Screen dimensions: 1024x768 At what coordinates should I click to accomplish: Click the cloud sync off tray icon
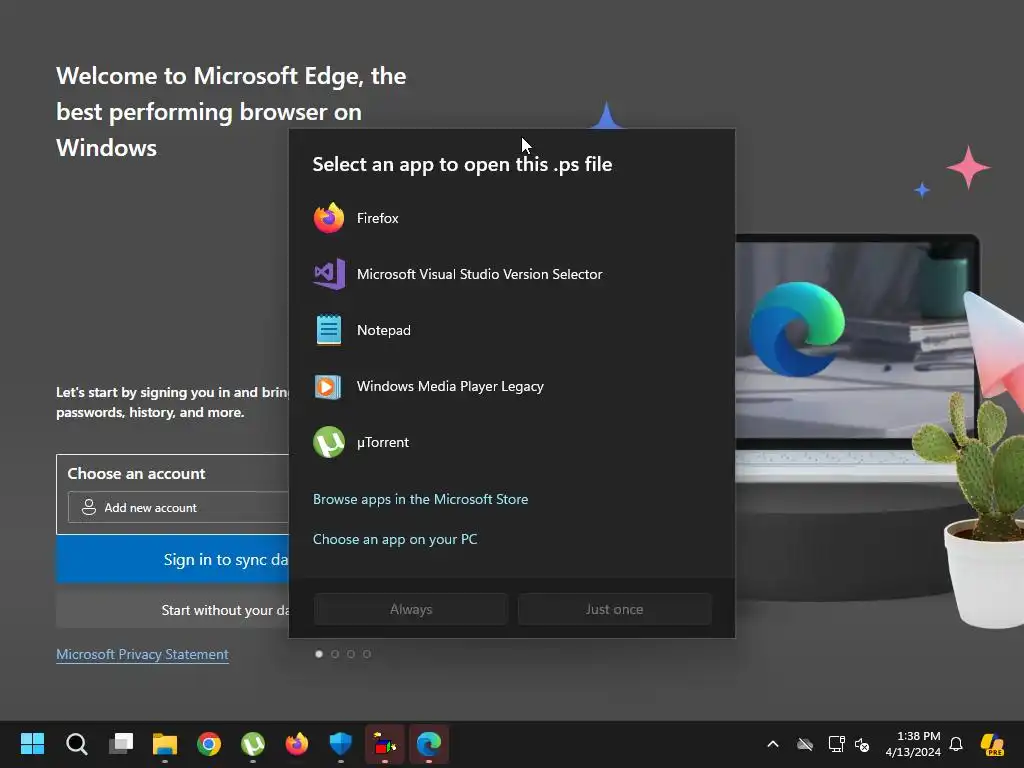[x=805, y=744]
